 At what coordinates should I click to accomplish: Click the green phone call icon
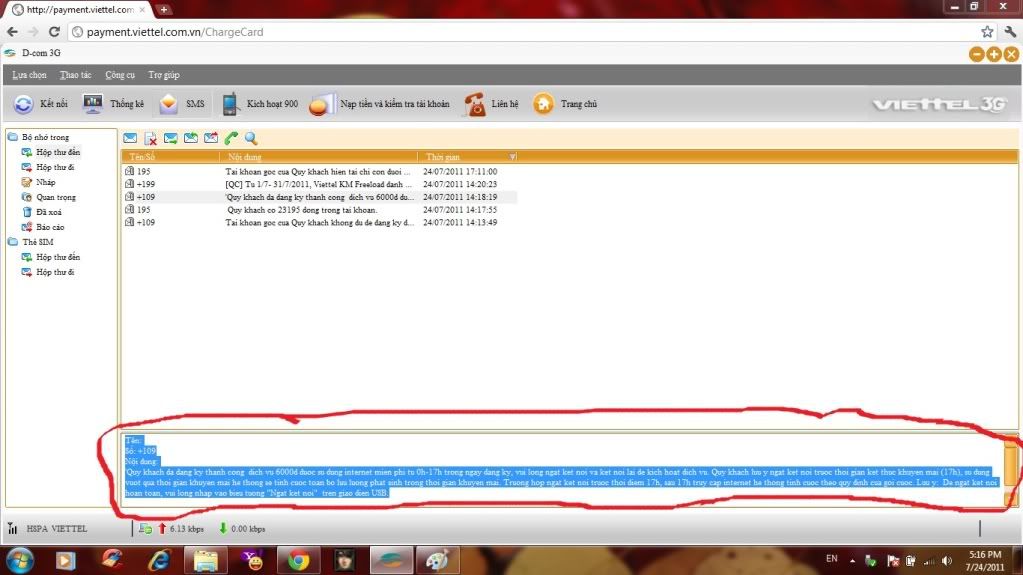pos(231,139)
